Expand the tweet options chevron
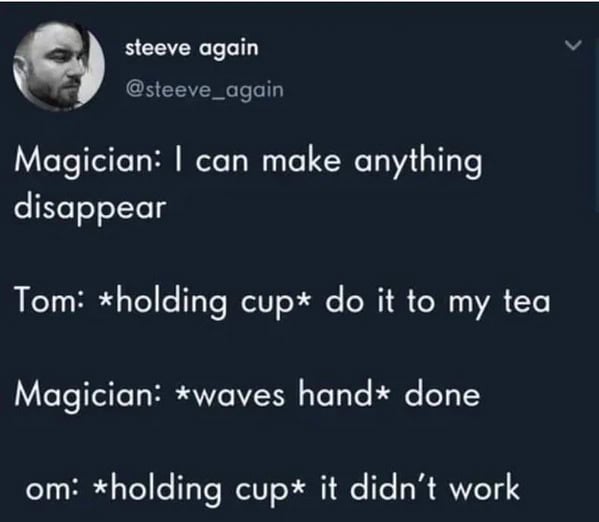The width and height of the screenshot is (599, 522). [x=573, y=45]
